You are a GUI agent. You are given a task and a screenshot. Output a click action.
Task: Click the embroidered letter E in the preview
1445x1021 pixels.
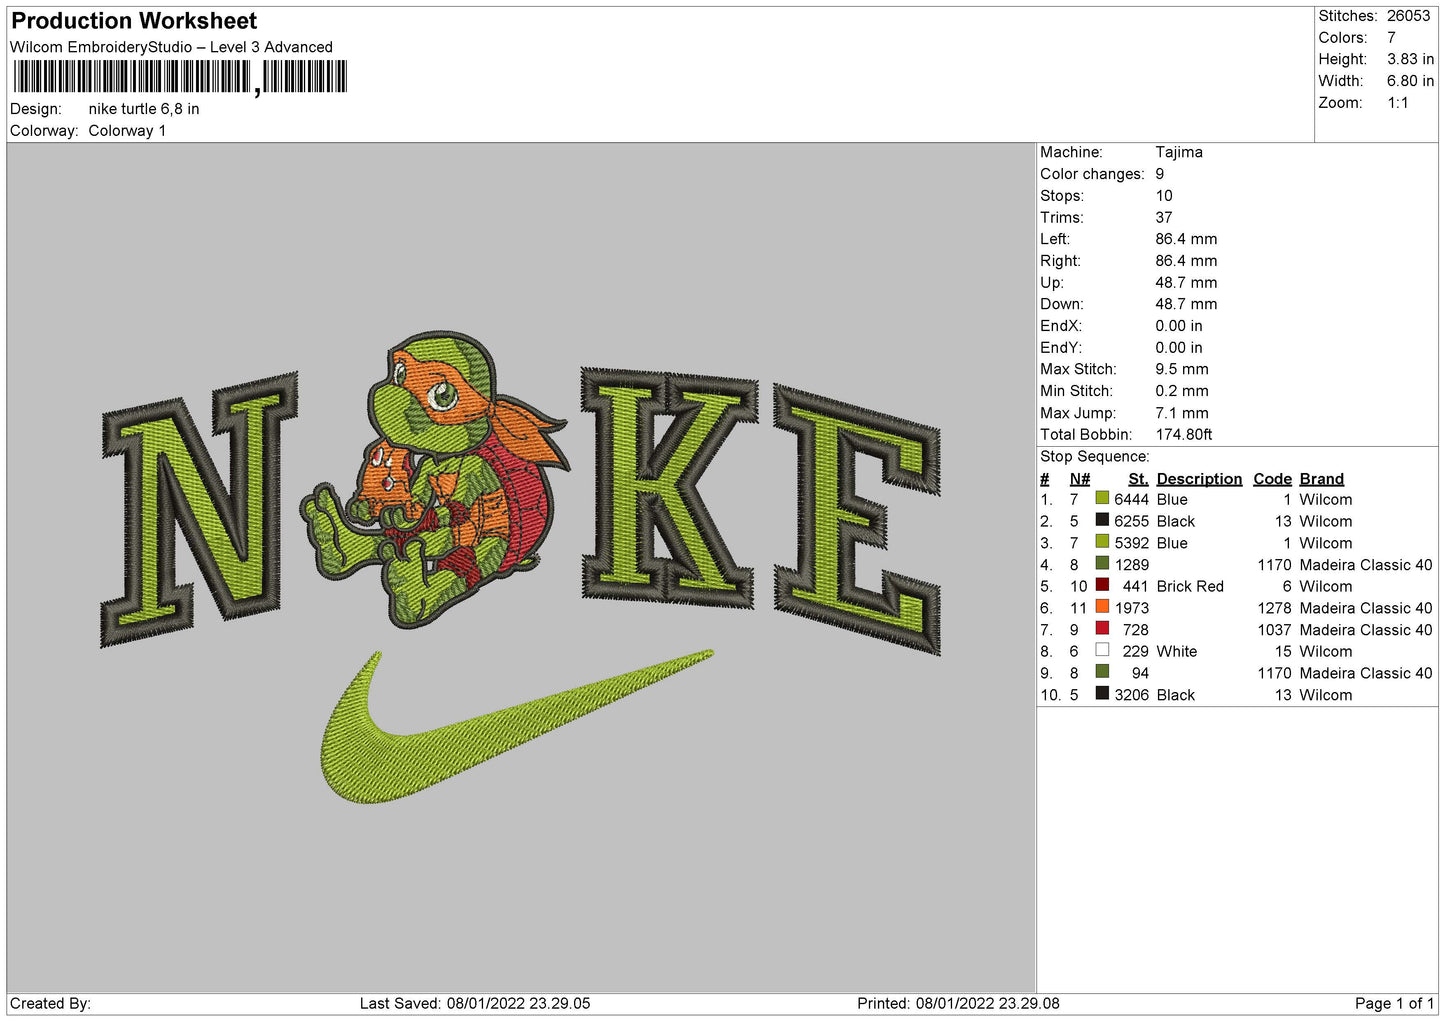(x=856, y=519)
